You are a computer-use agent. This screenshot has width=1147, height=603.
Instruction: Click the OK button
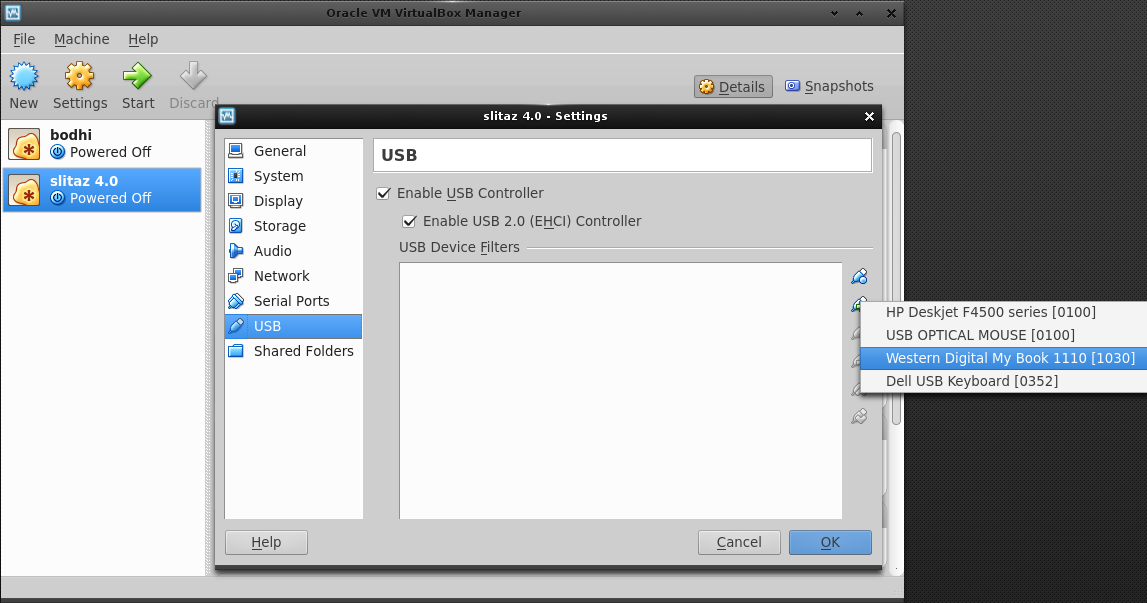coord(830,542)
